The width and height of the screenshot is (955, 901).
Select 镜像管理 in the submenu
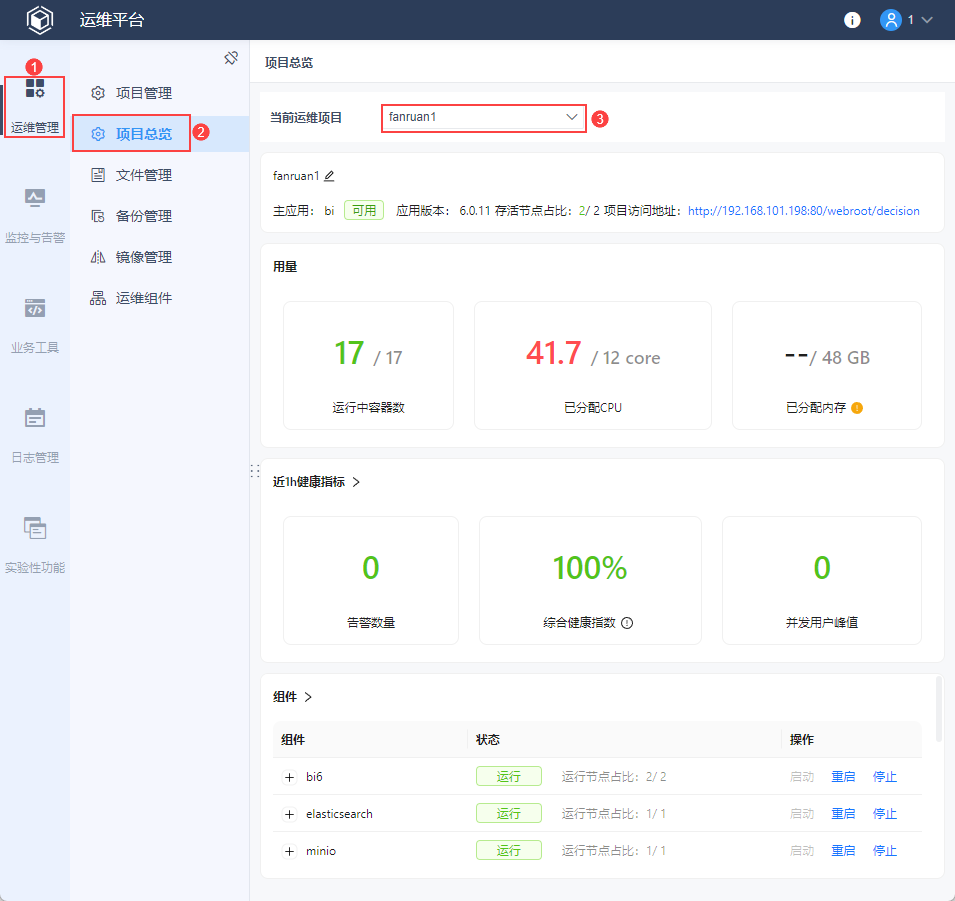144,257
